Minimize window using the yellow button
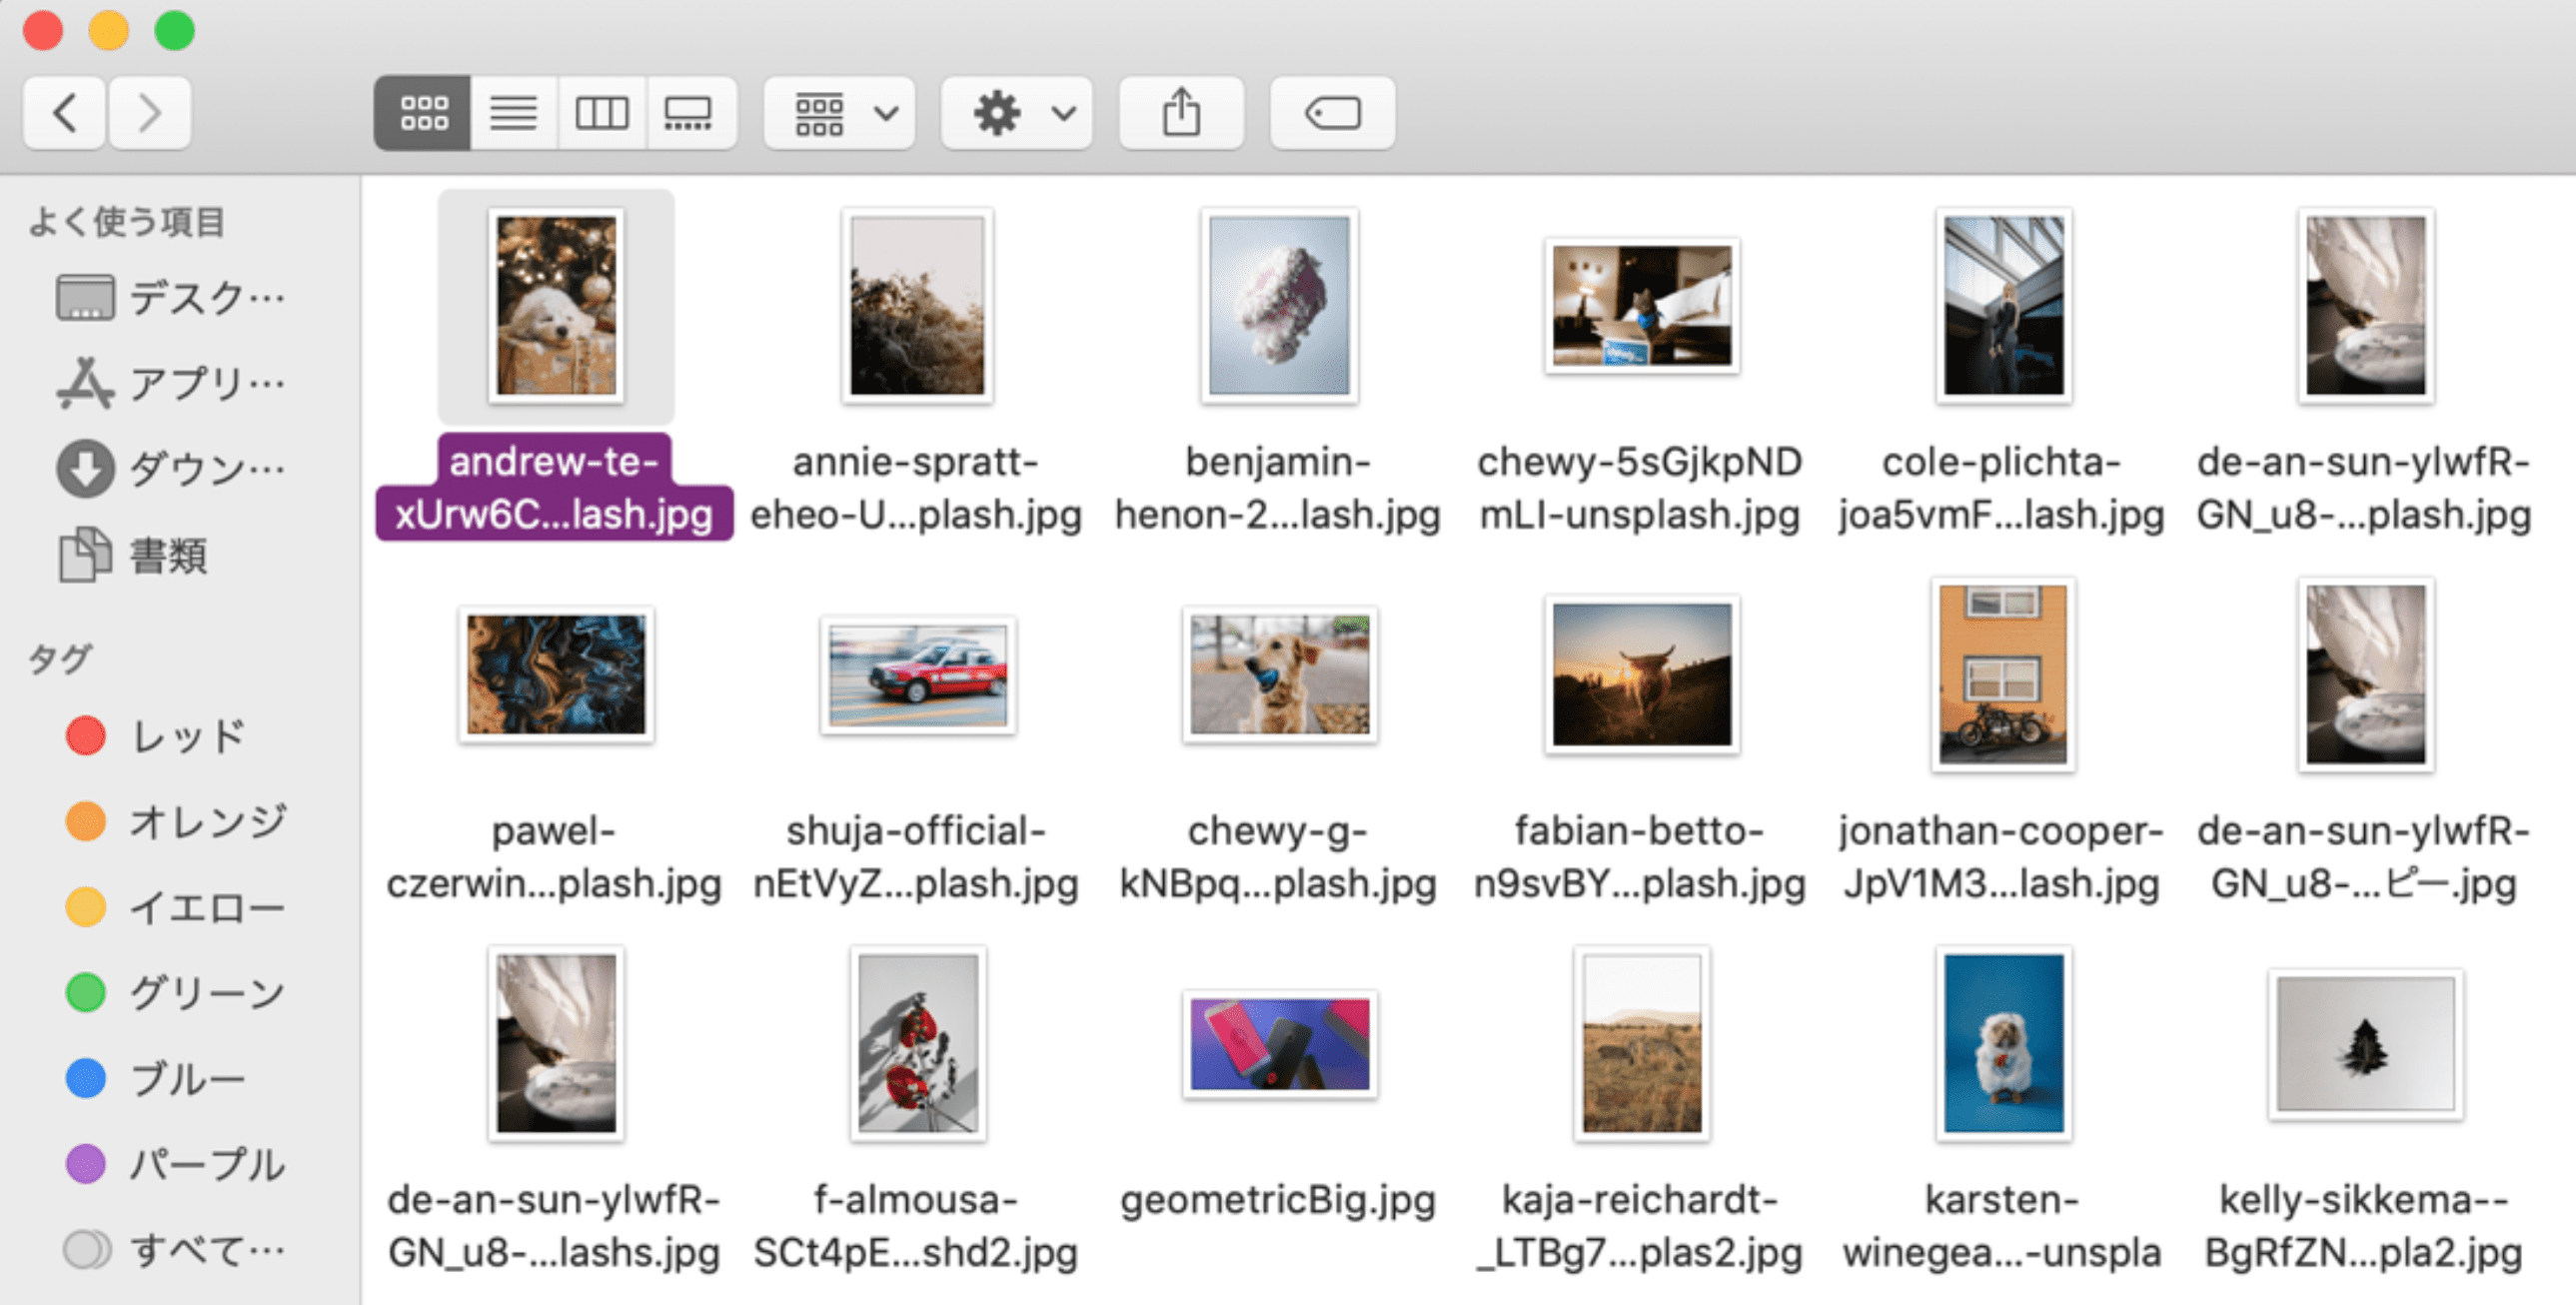Viewport: 2576px width, 1305px height. [108, 30]
